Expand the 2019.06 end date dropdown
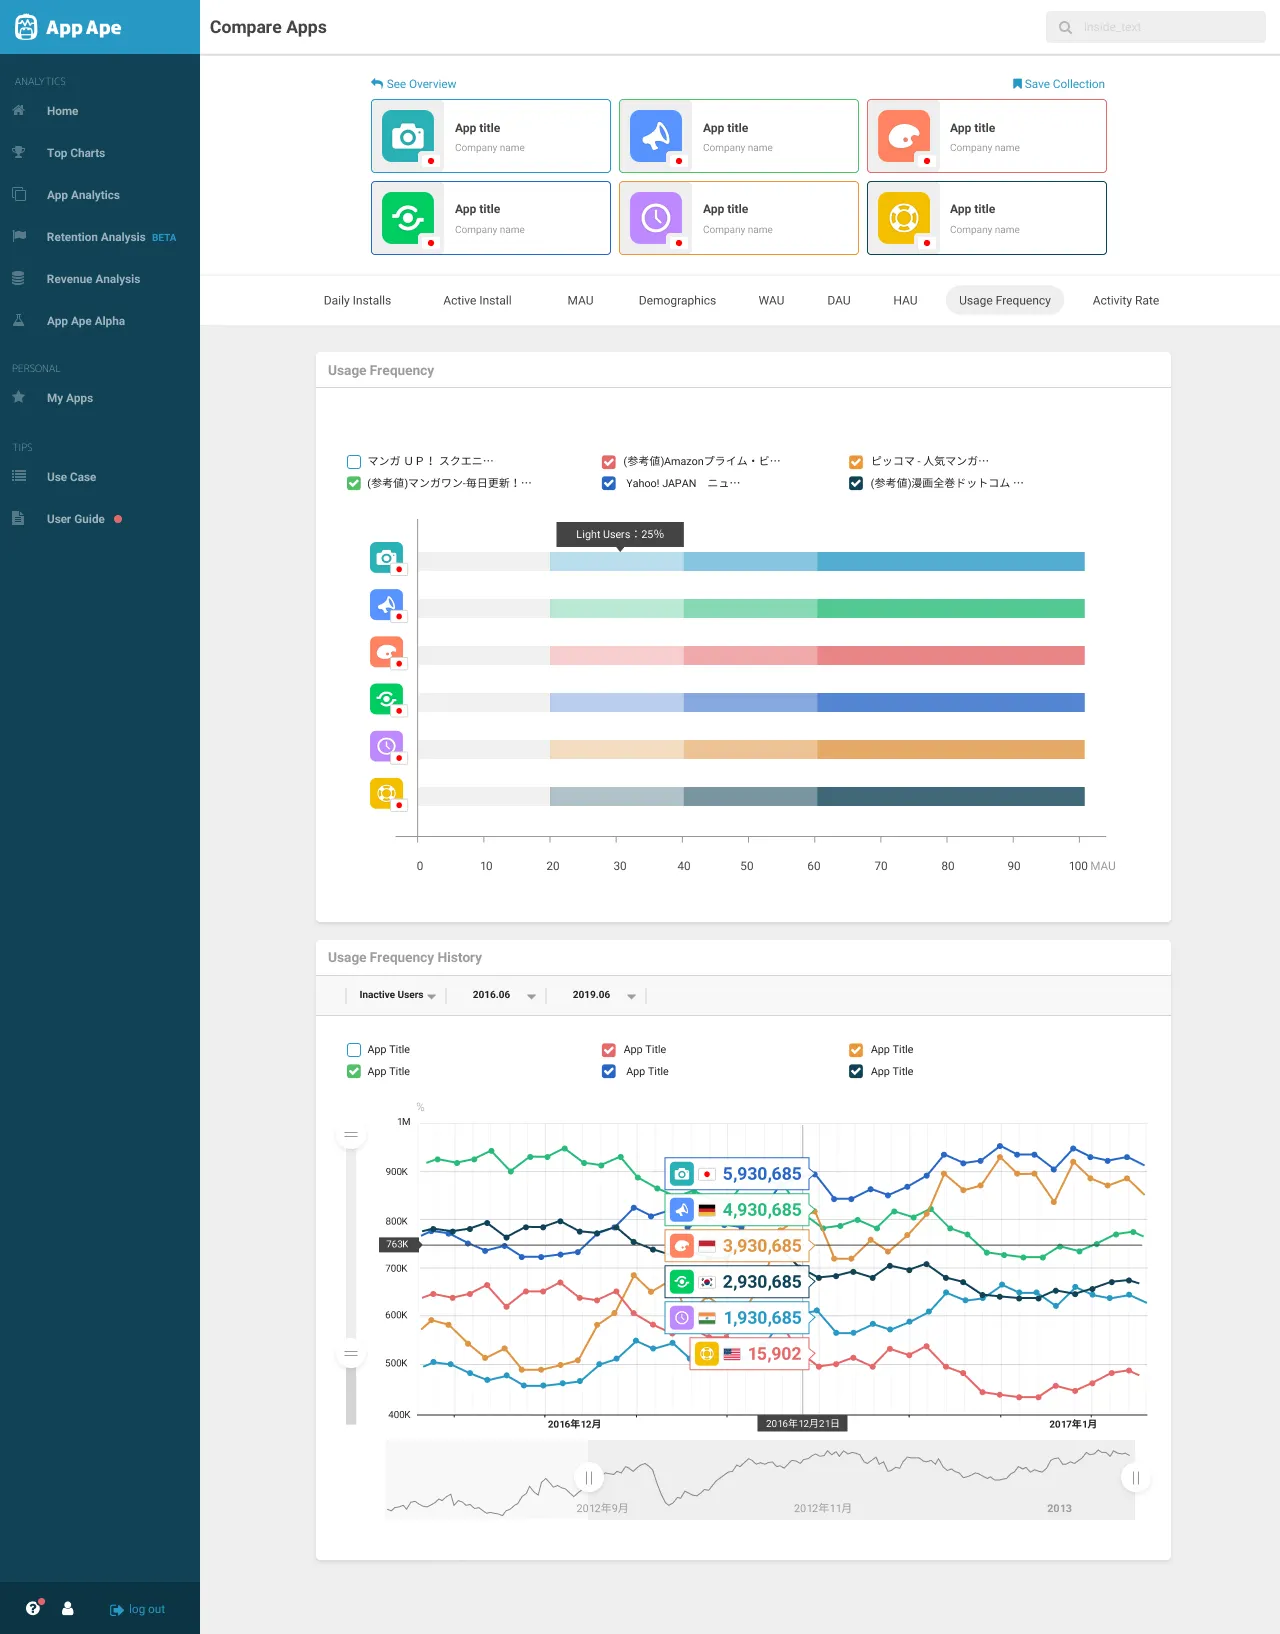 coord(604,996)
